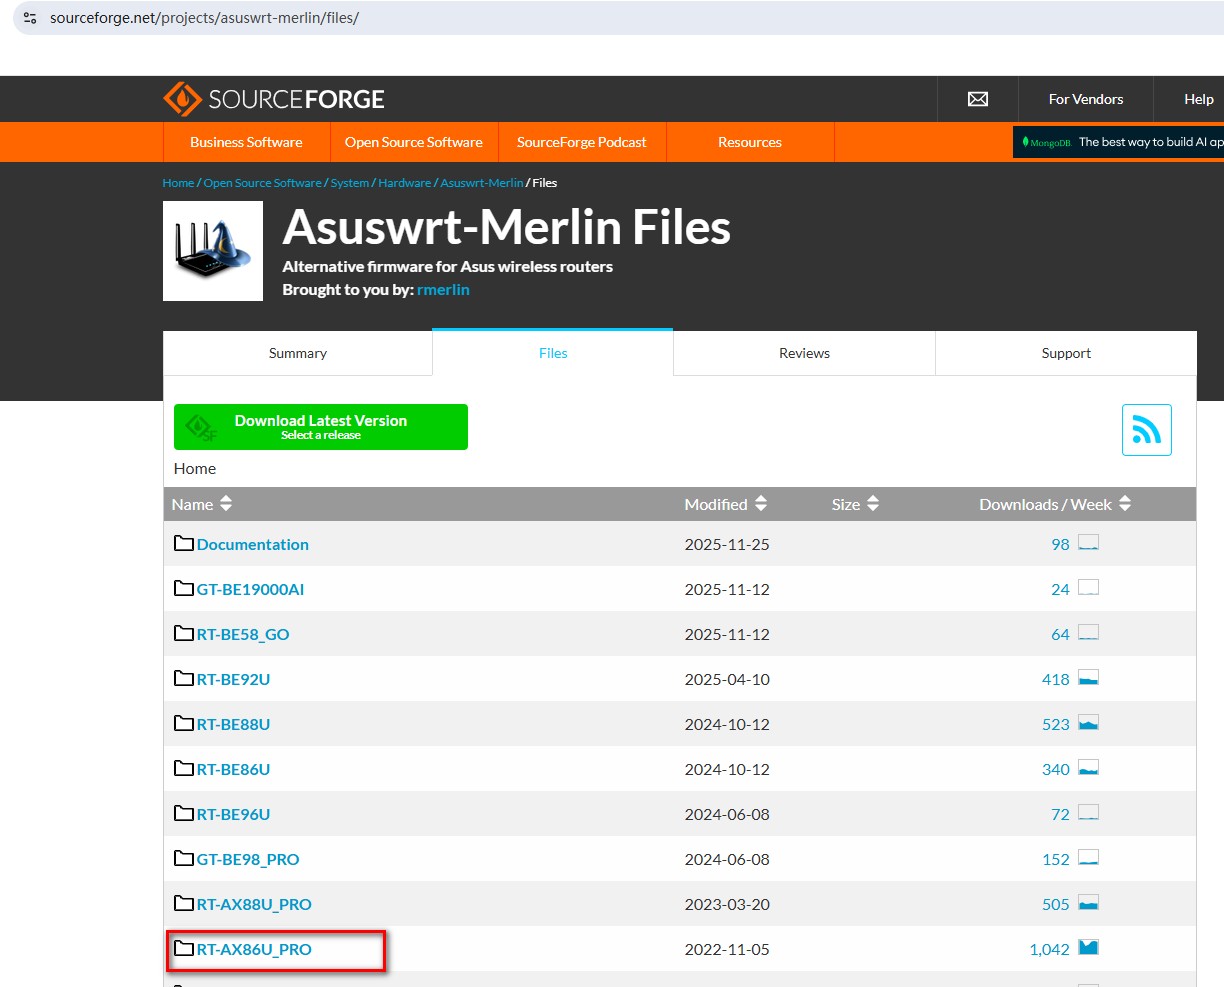Click the For Vendors link
Screen dimensions: 1224x987
click(x=1086, y=99)
